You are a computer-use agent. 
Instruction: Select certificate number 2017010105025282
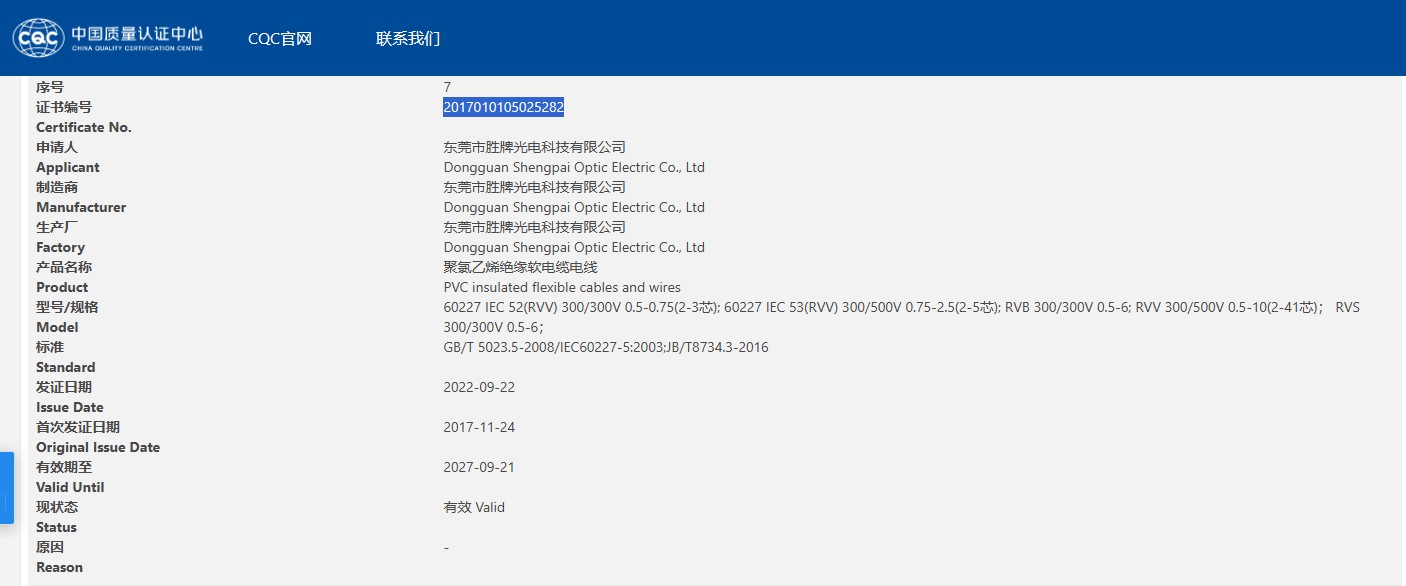pos(504,107)
